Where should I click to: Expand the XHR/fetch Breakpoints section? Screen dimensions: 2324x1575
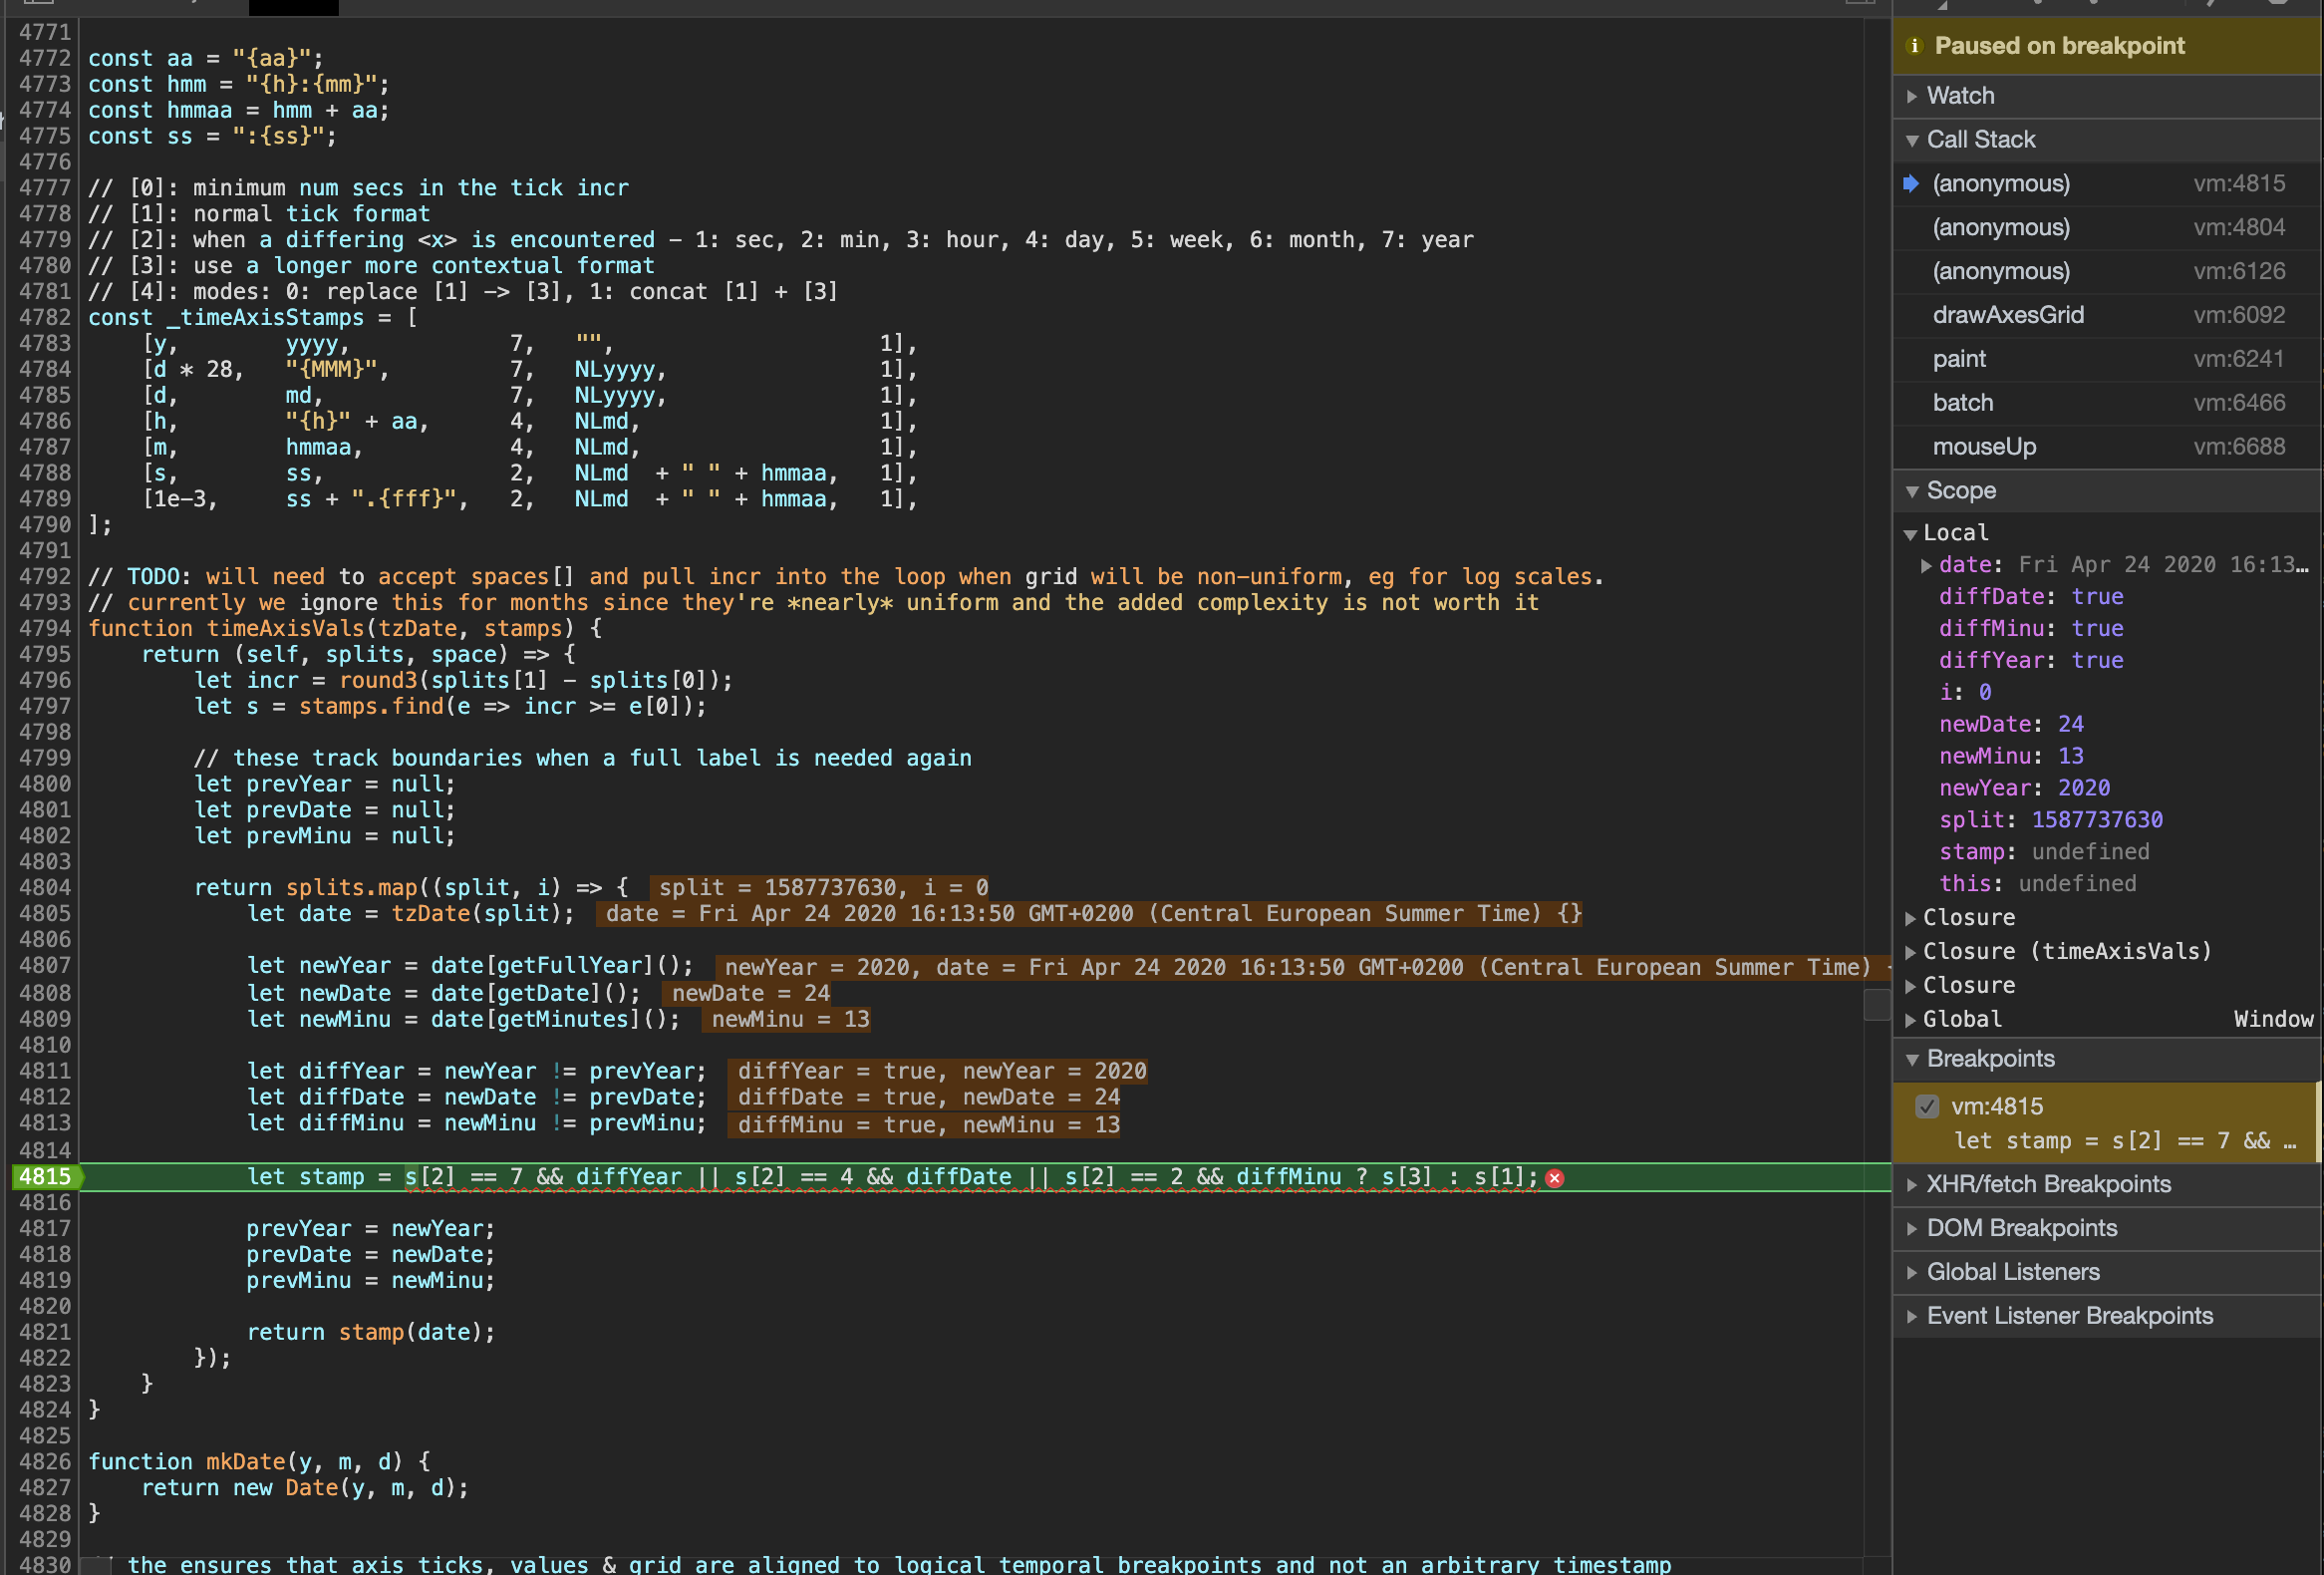(1912, 1185)
